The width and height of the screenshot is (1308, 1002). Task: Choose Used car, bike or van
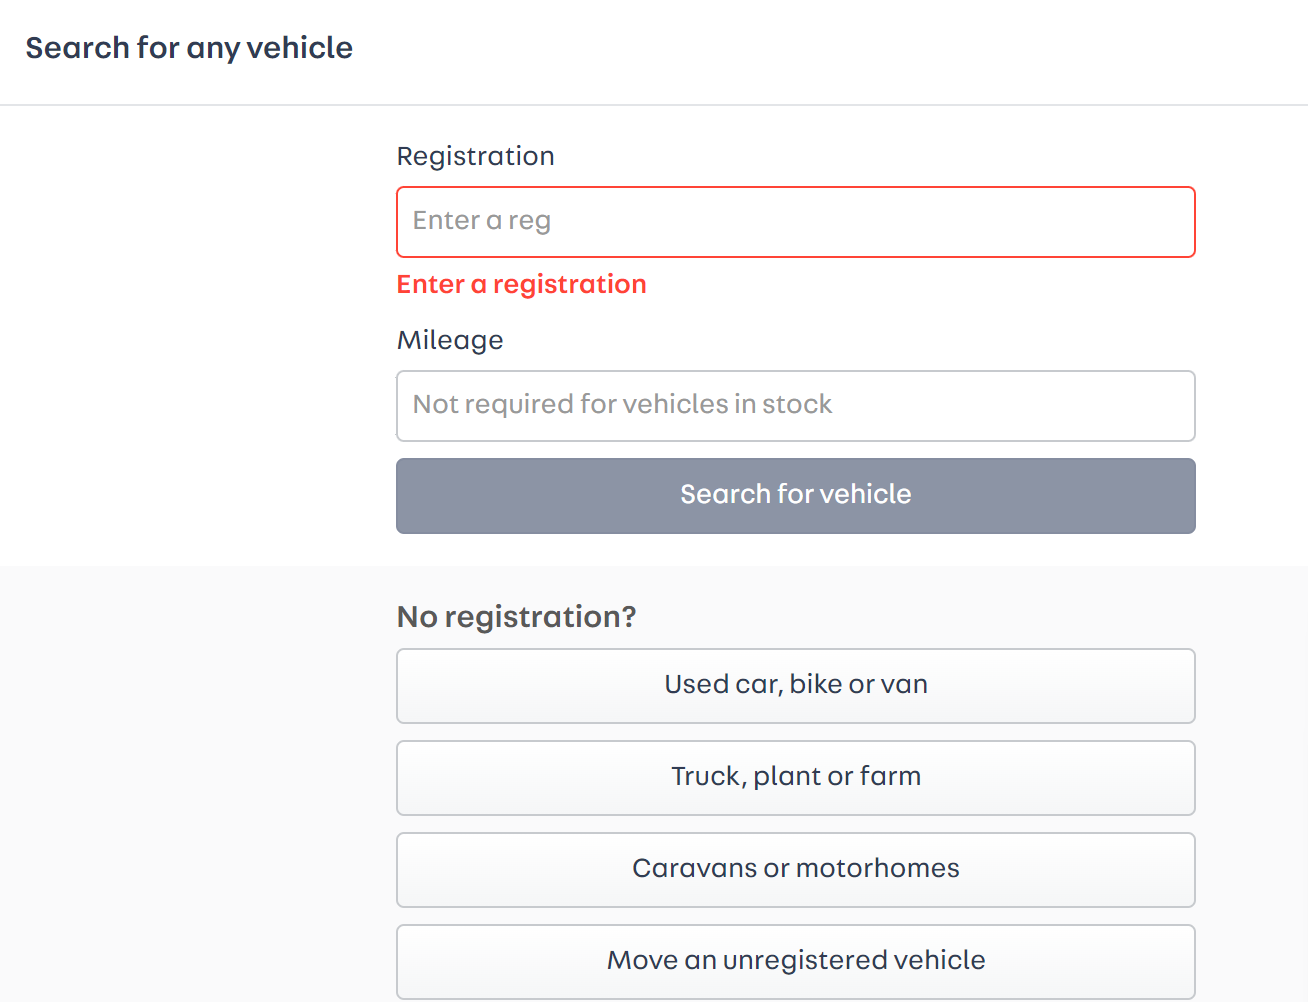(795, 686)
